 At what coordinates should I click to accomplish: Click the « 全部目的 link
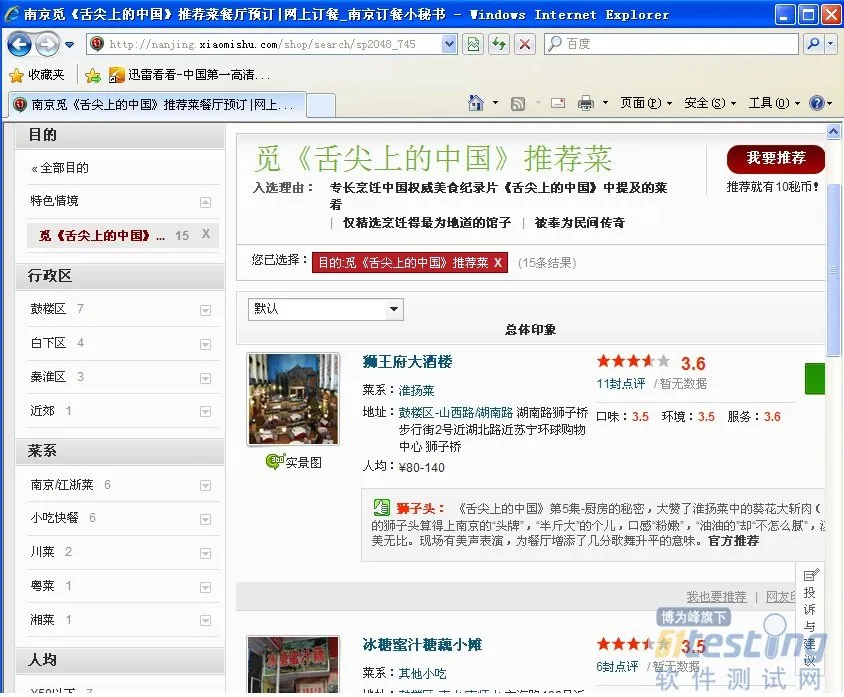coord(60,168)
